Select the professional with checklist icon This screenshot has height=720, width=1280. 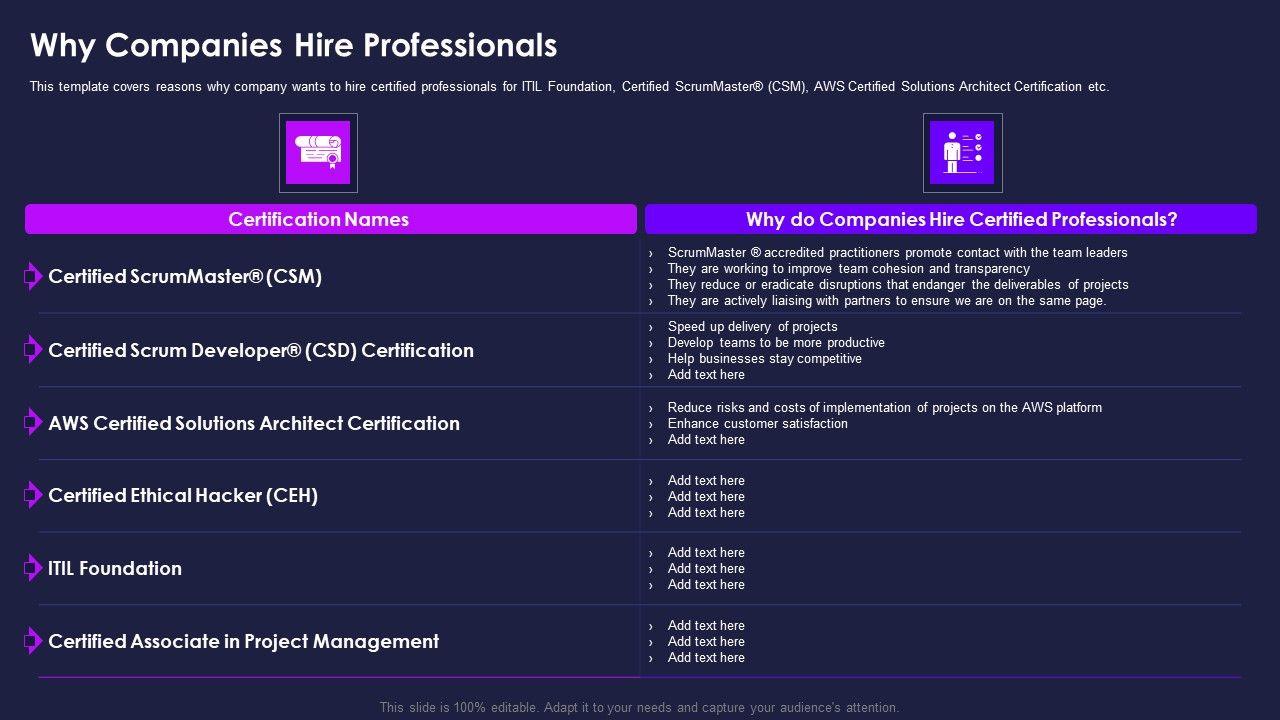[962, 153]
